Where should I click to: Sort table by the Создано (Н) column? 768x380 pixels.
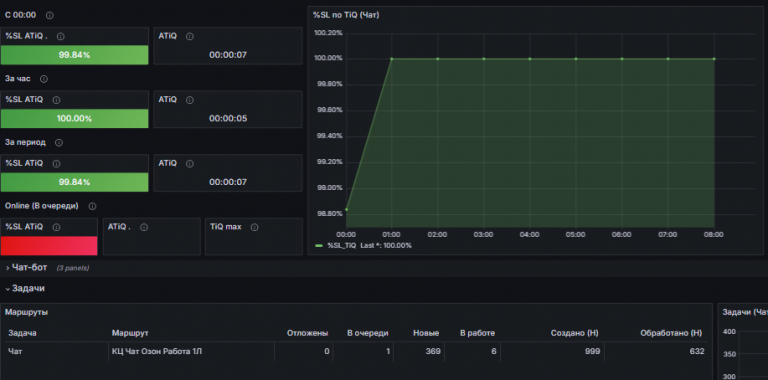point(575,333)
